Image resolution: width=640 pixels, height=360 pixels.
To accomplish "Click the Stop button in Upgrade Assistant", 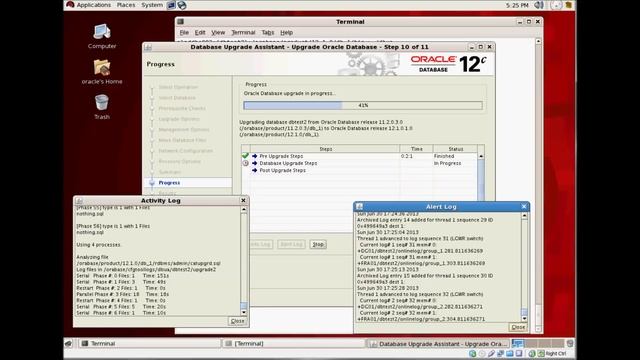I will point(318,244).
